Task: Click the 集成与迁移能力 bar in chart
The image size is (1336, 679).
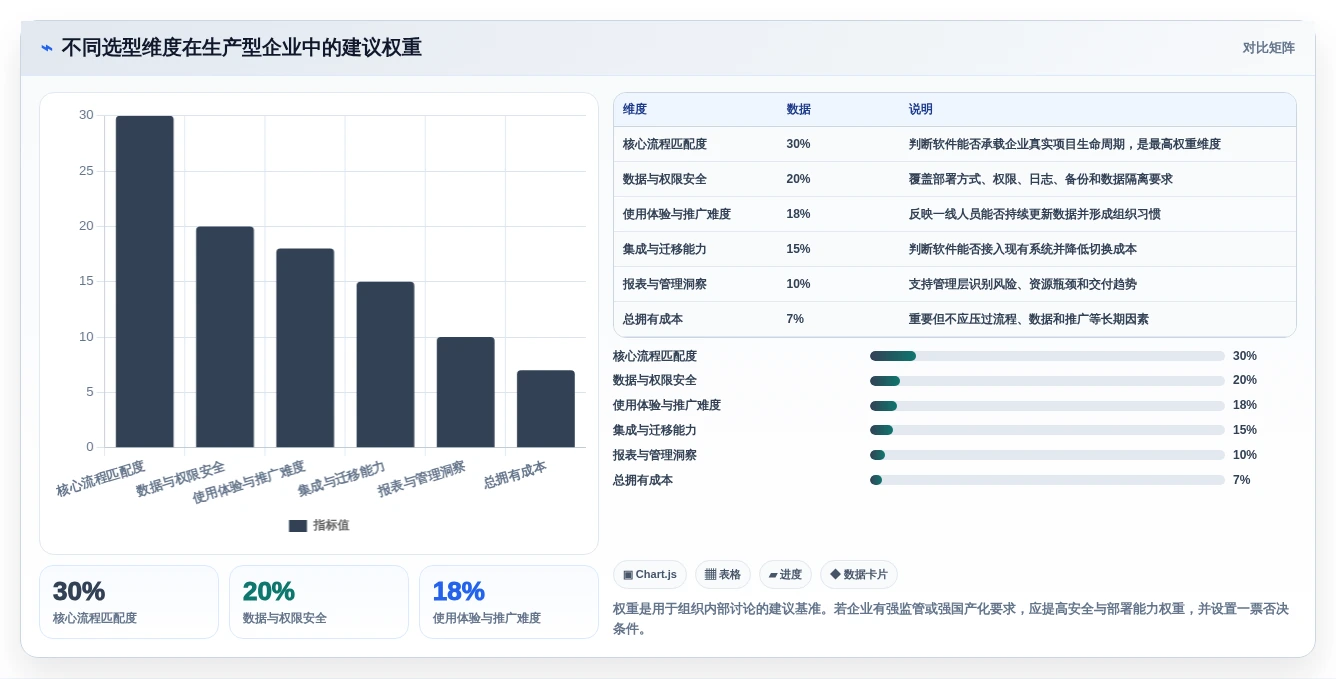Action: [385, 365]
